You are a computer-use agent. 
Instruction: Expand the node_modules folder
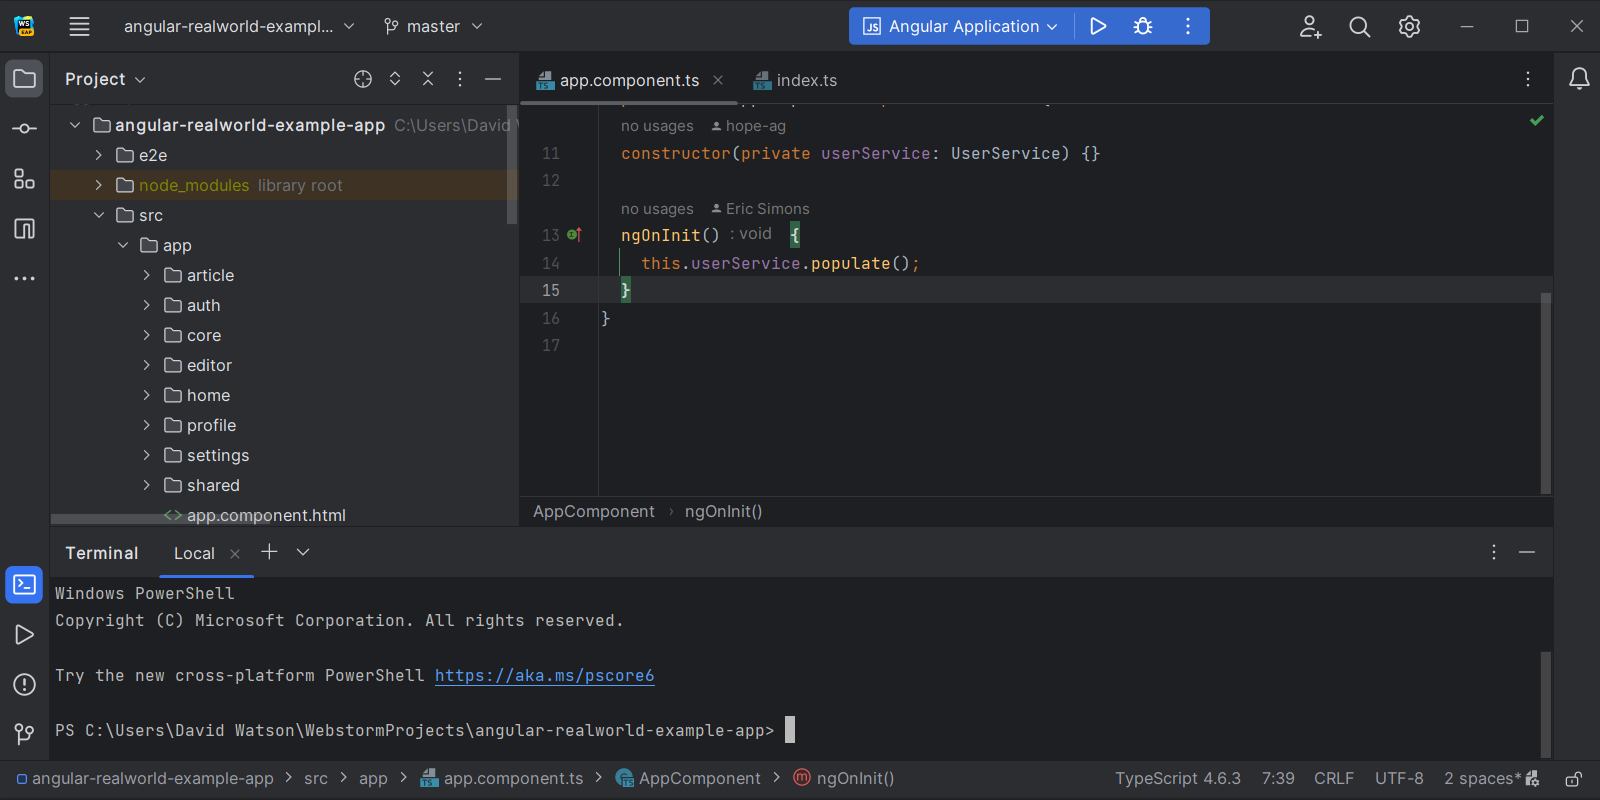(99, 185)
